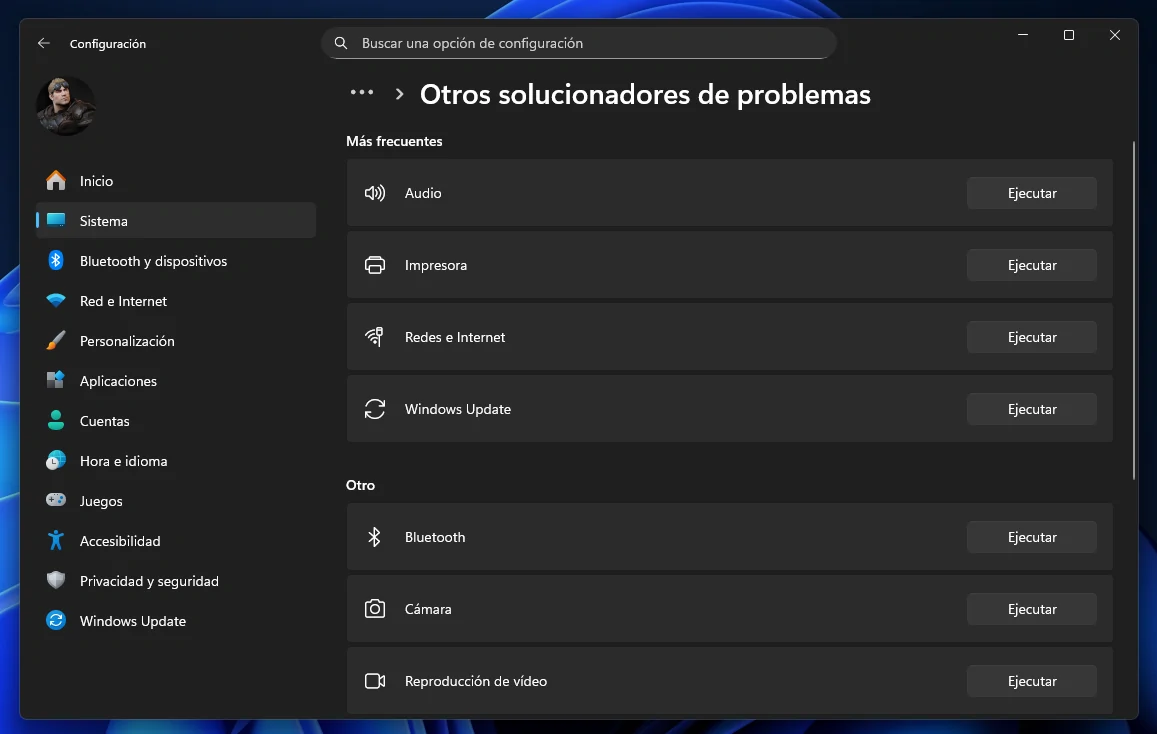1157x734 pixels.
Task: Click the Windows Update troubleshooter row label
Action: [x=457, y=409]
